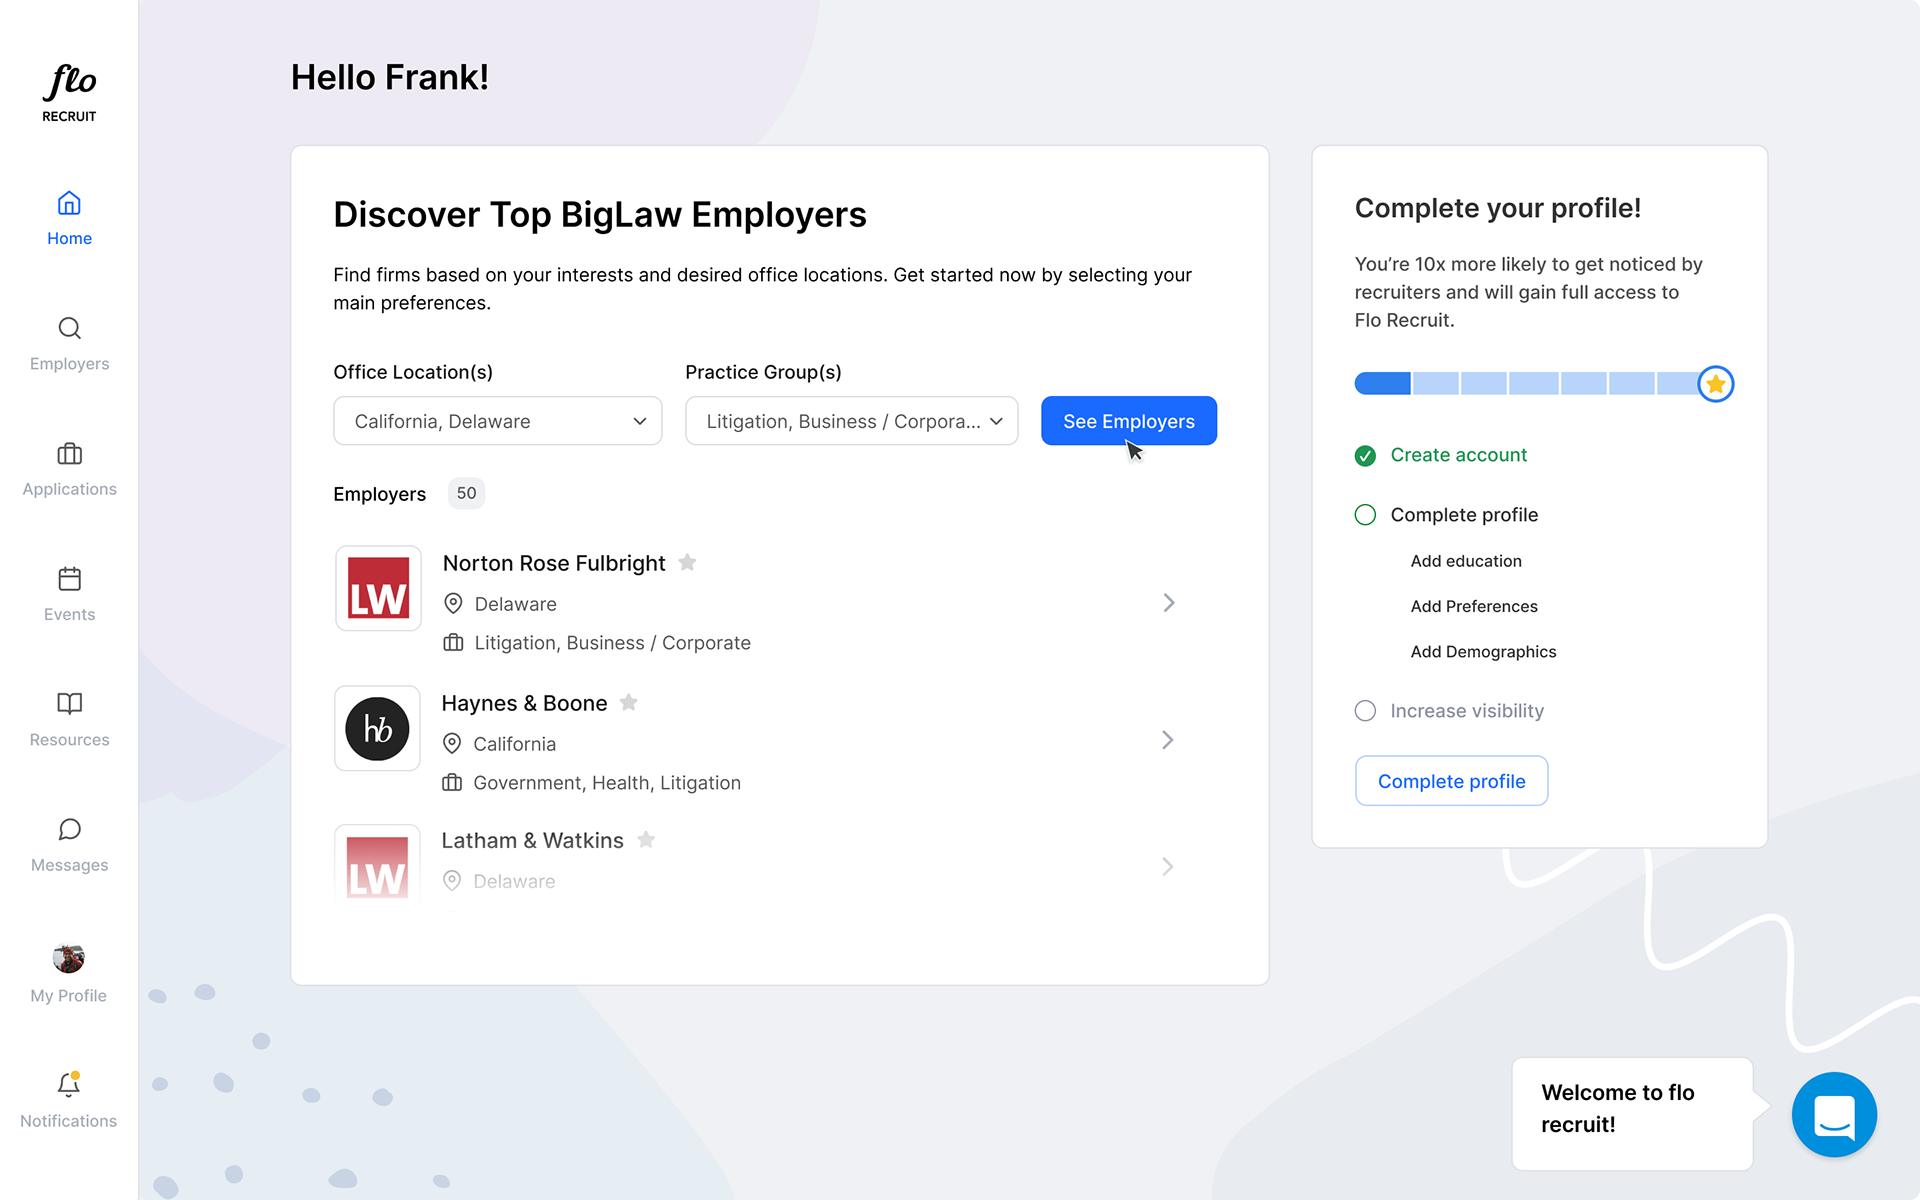Click the Flo Recruit logo
Screen dimensions: 1920x1200
point(69,94)
